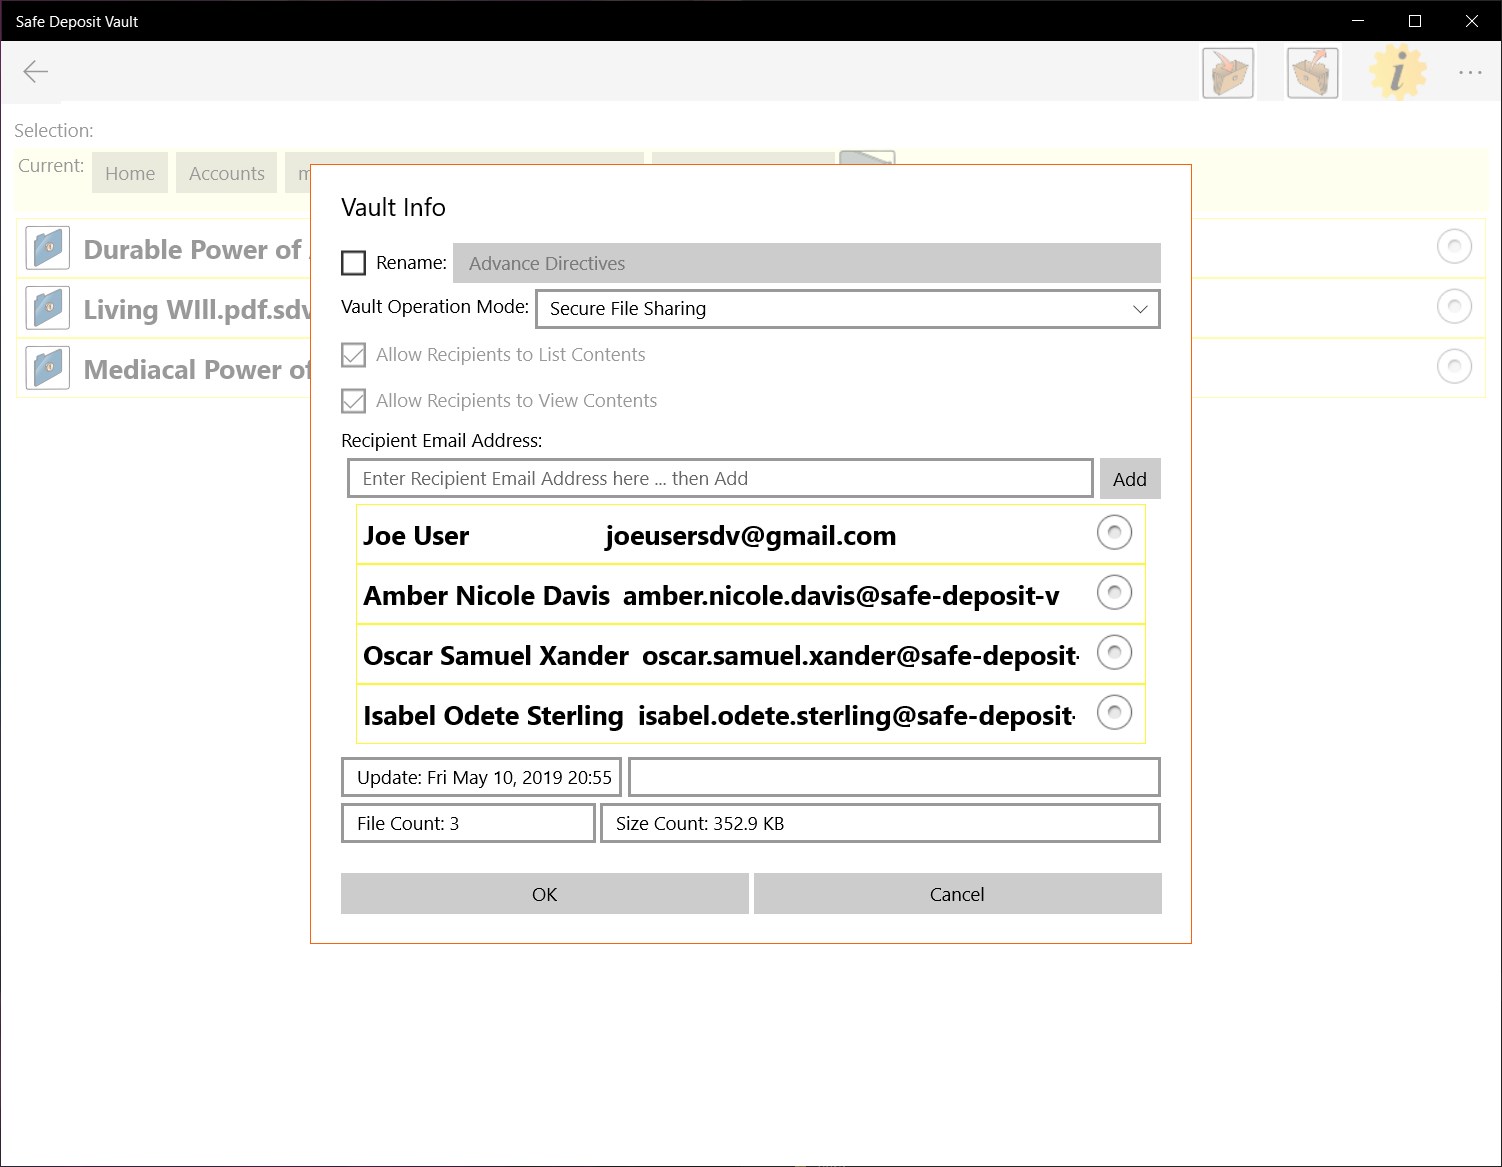Confirm the dialog with OK
Viewport: 1502px width, 1167px height.
tap(545, 894)
